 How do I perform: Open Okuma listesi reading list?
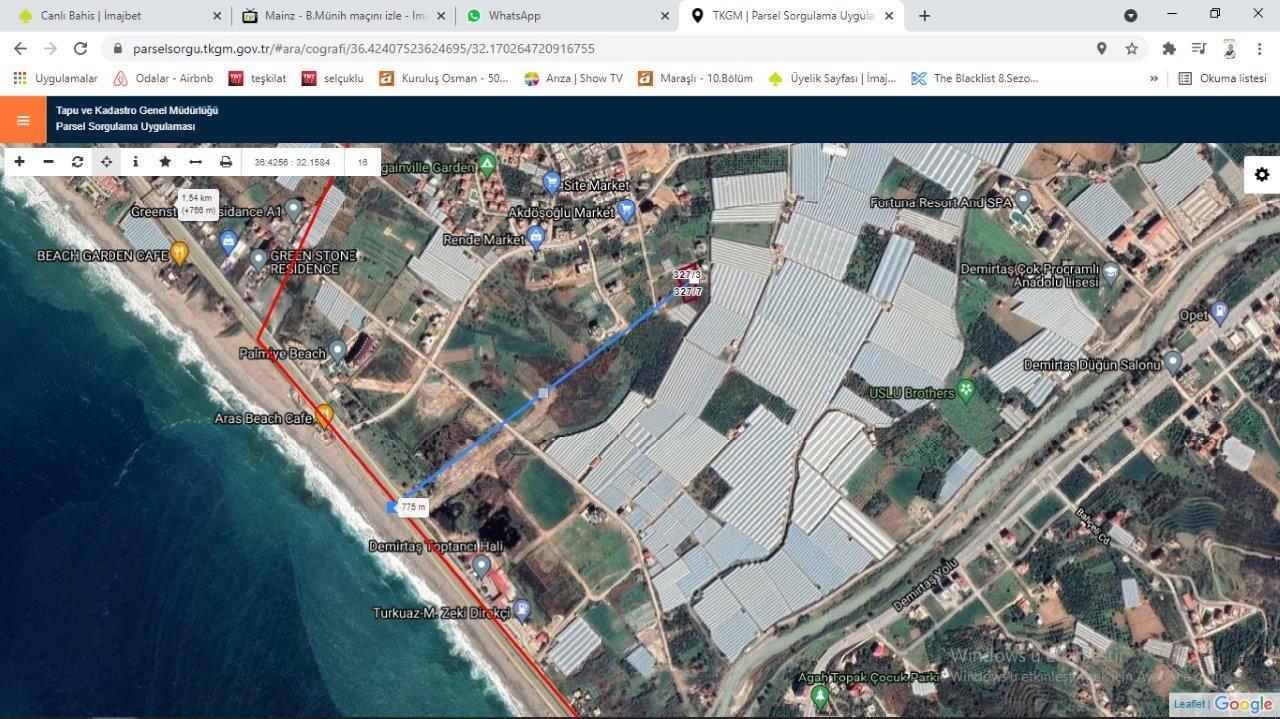coord(1222,78)
